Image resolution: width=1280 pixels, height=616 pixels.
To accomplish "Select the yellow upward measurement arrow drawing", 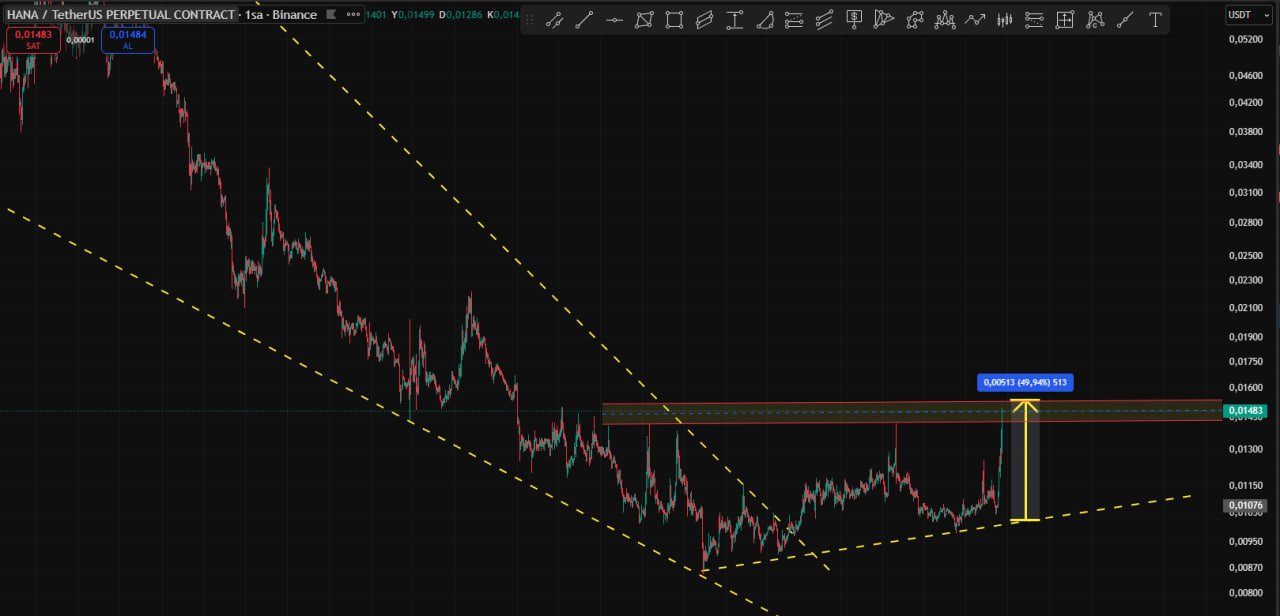I will [1025, 460].
